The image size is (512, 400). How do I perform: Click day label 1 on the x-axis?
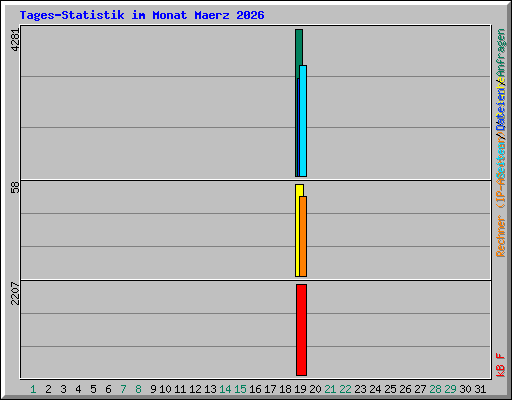tap(33, 389)
